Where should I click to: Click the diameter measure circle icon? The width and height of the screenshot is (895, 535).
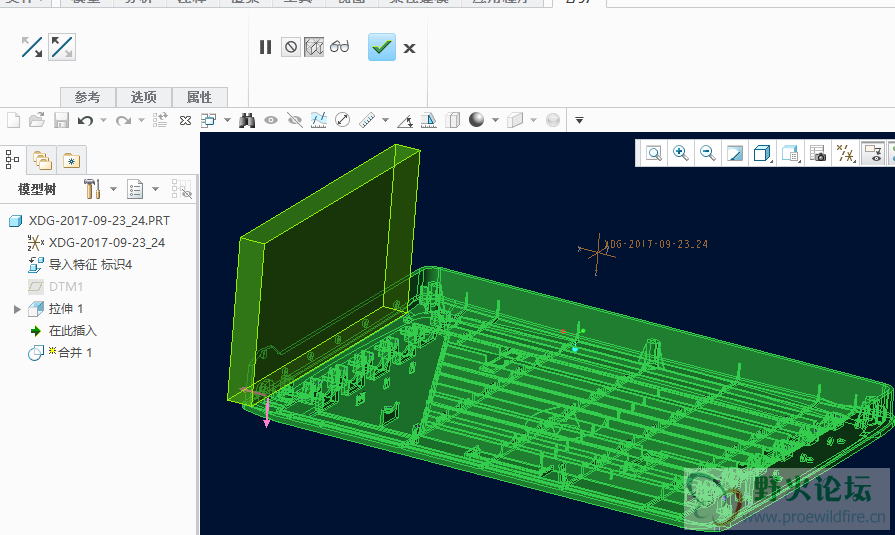[x=342, y=120]
